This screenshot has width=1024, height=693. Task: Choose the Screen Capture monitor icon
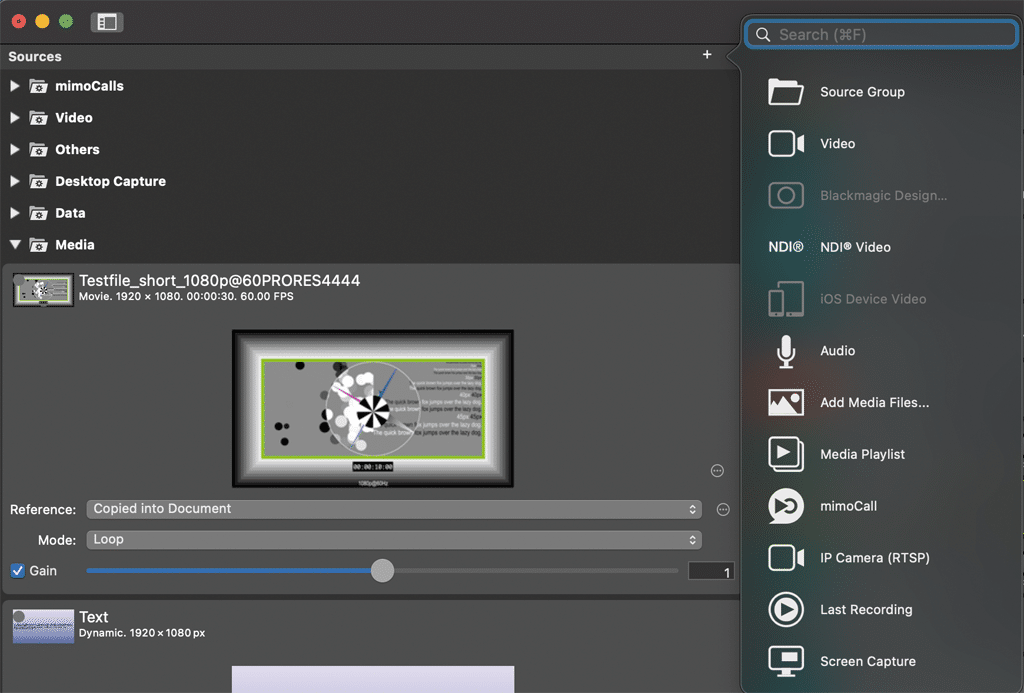785,661
